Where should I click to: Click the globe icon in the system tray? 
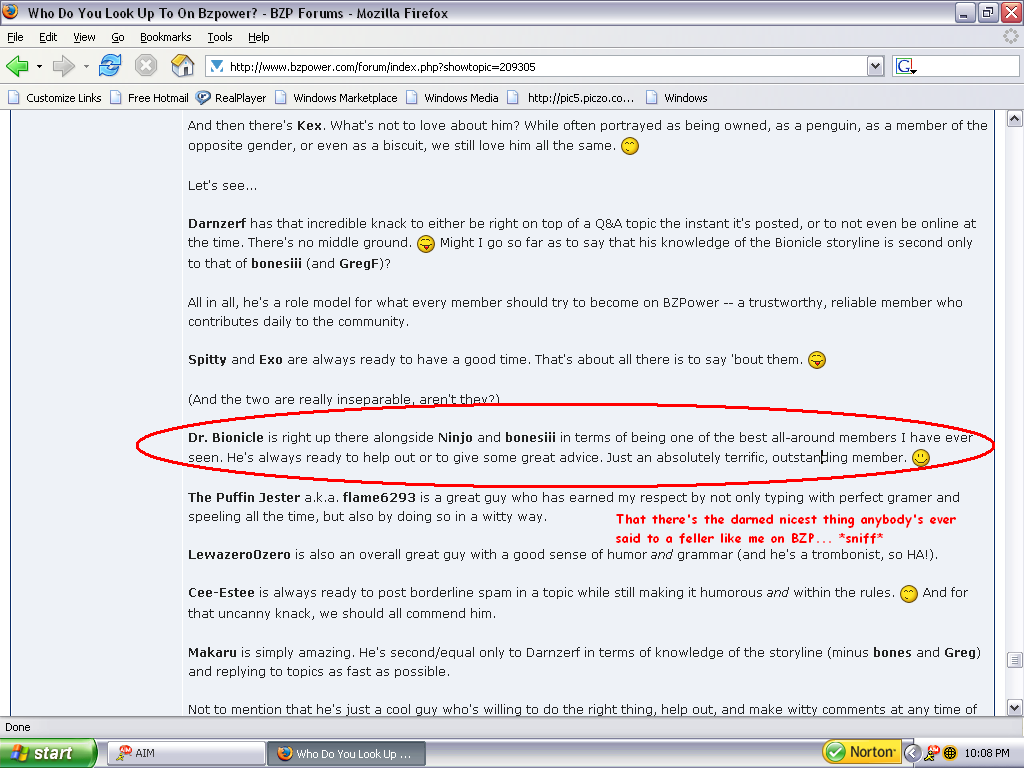951,753
